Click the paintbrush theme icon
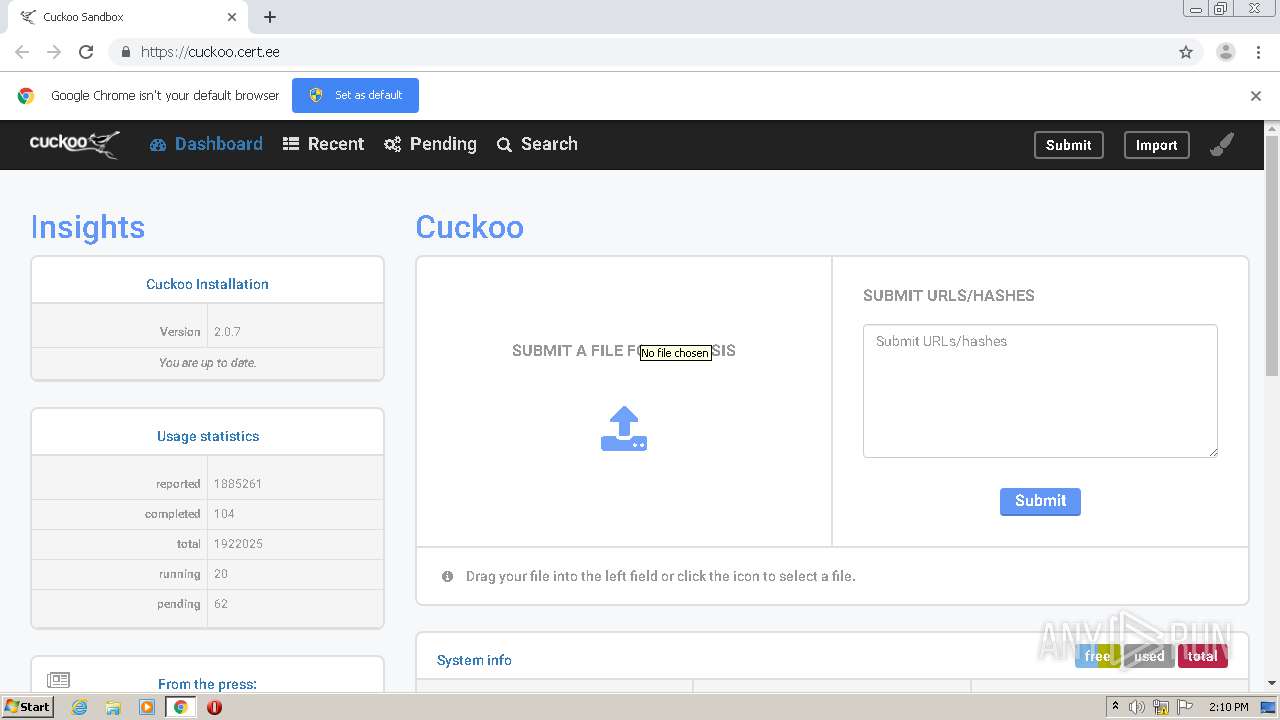 [x=1222, y=145]
